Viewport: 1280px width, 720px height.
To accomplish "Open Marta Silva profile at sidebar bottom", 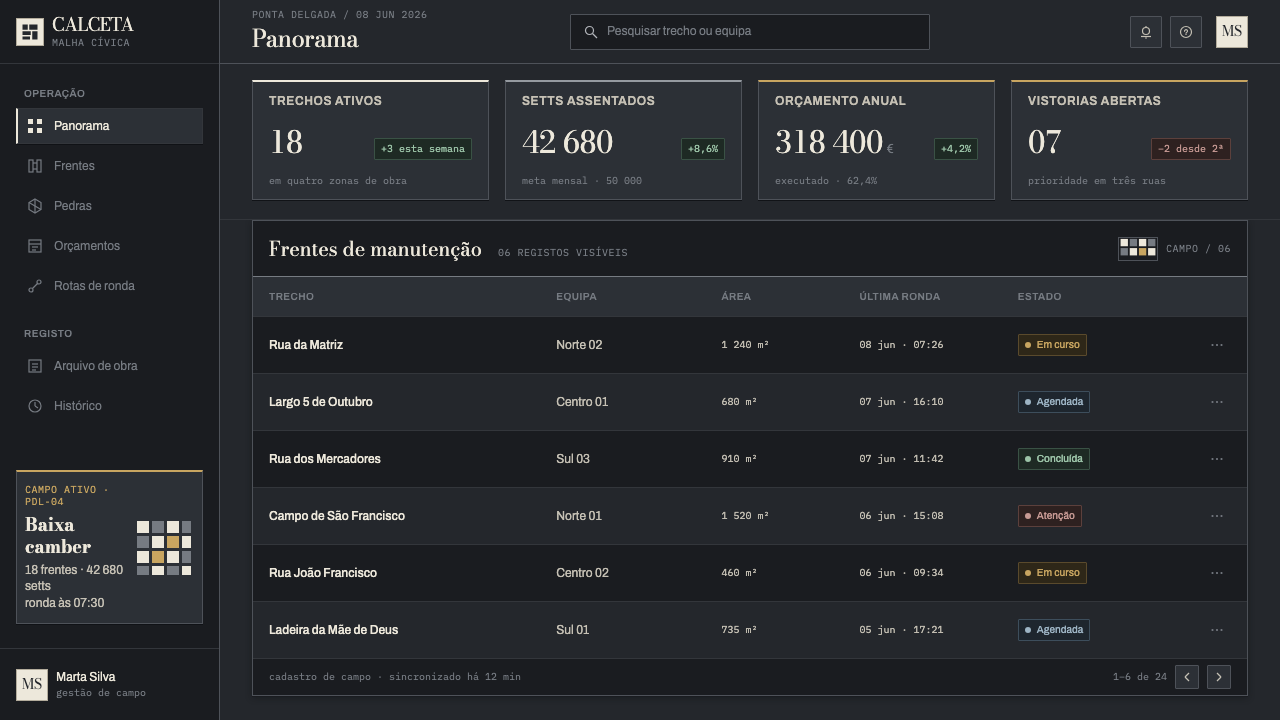I will coord(110,685).
